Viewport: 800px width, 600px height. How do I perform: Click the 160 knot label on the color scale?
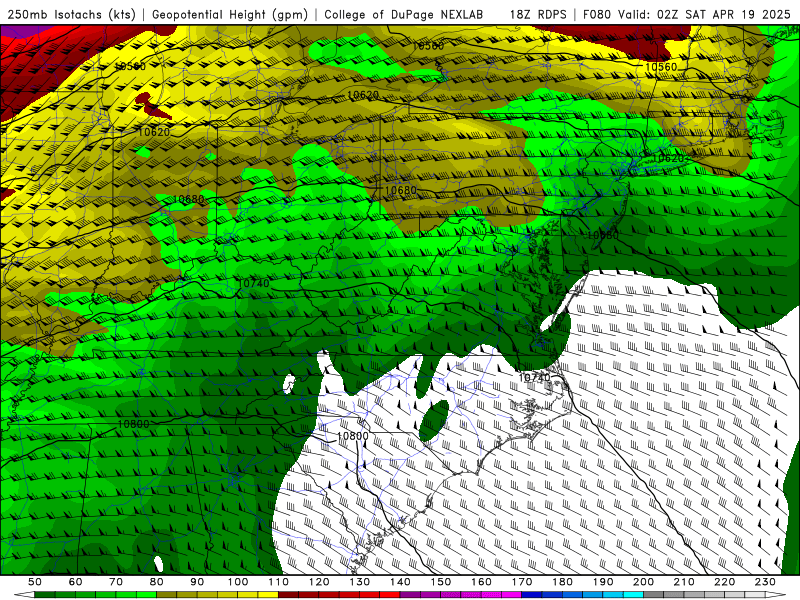click(482, 582)
